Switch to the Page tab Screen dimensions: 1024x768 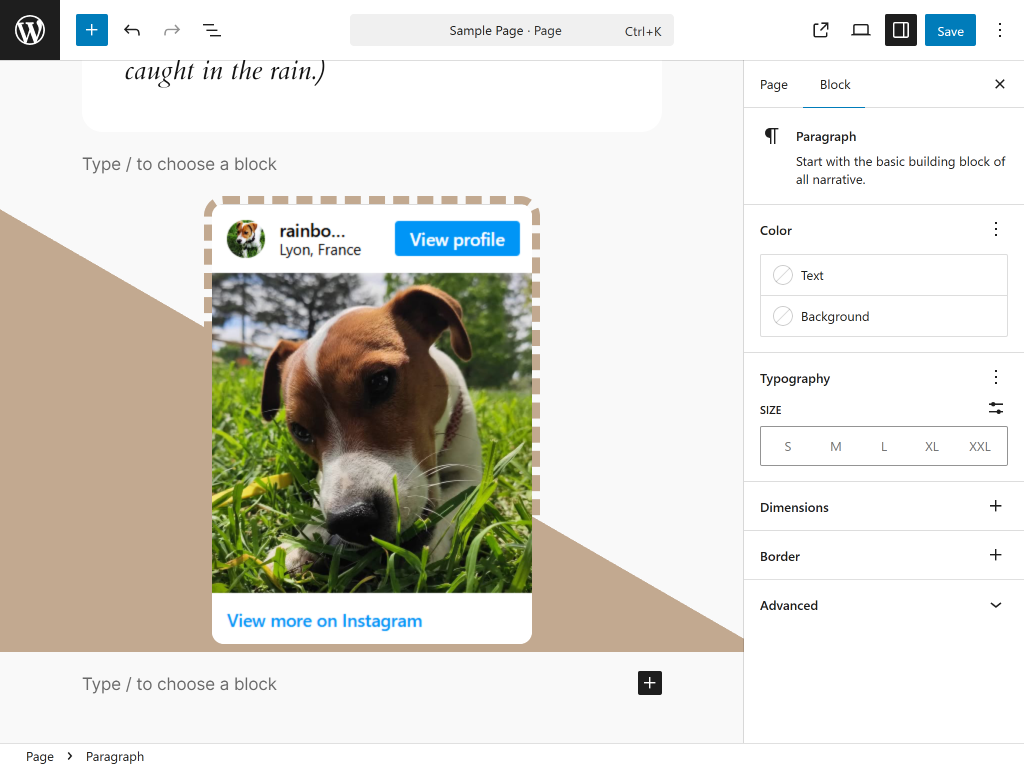pos(774,85)
